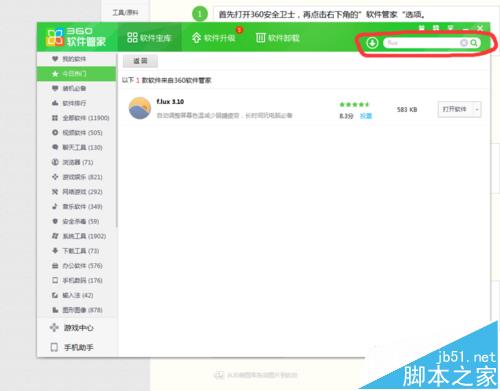Screen dimensions: 500x391
Task: Click the 工具/原料 label in the background page
Action: click(125, 13)
